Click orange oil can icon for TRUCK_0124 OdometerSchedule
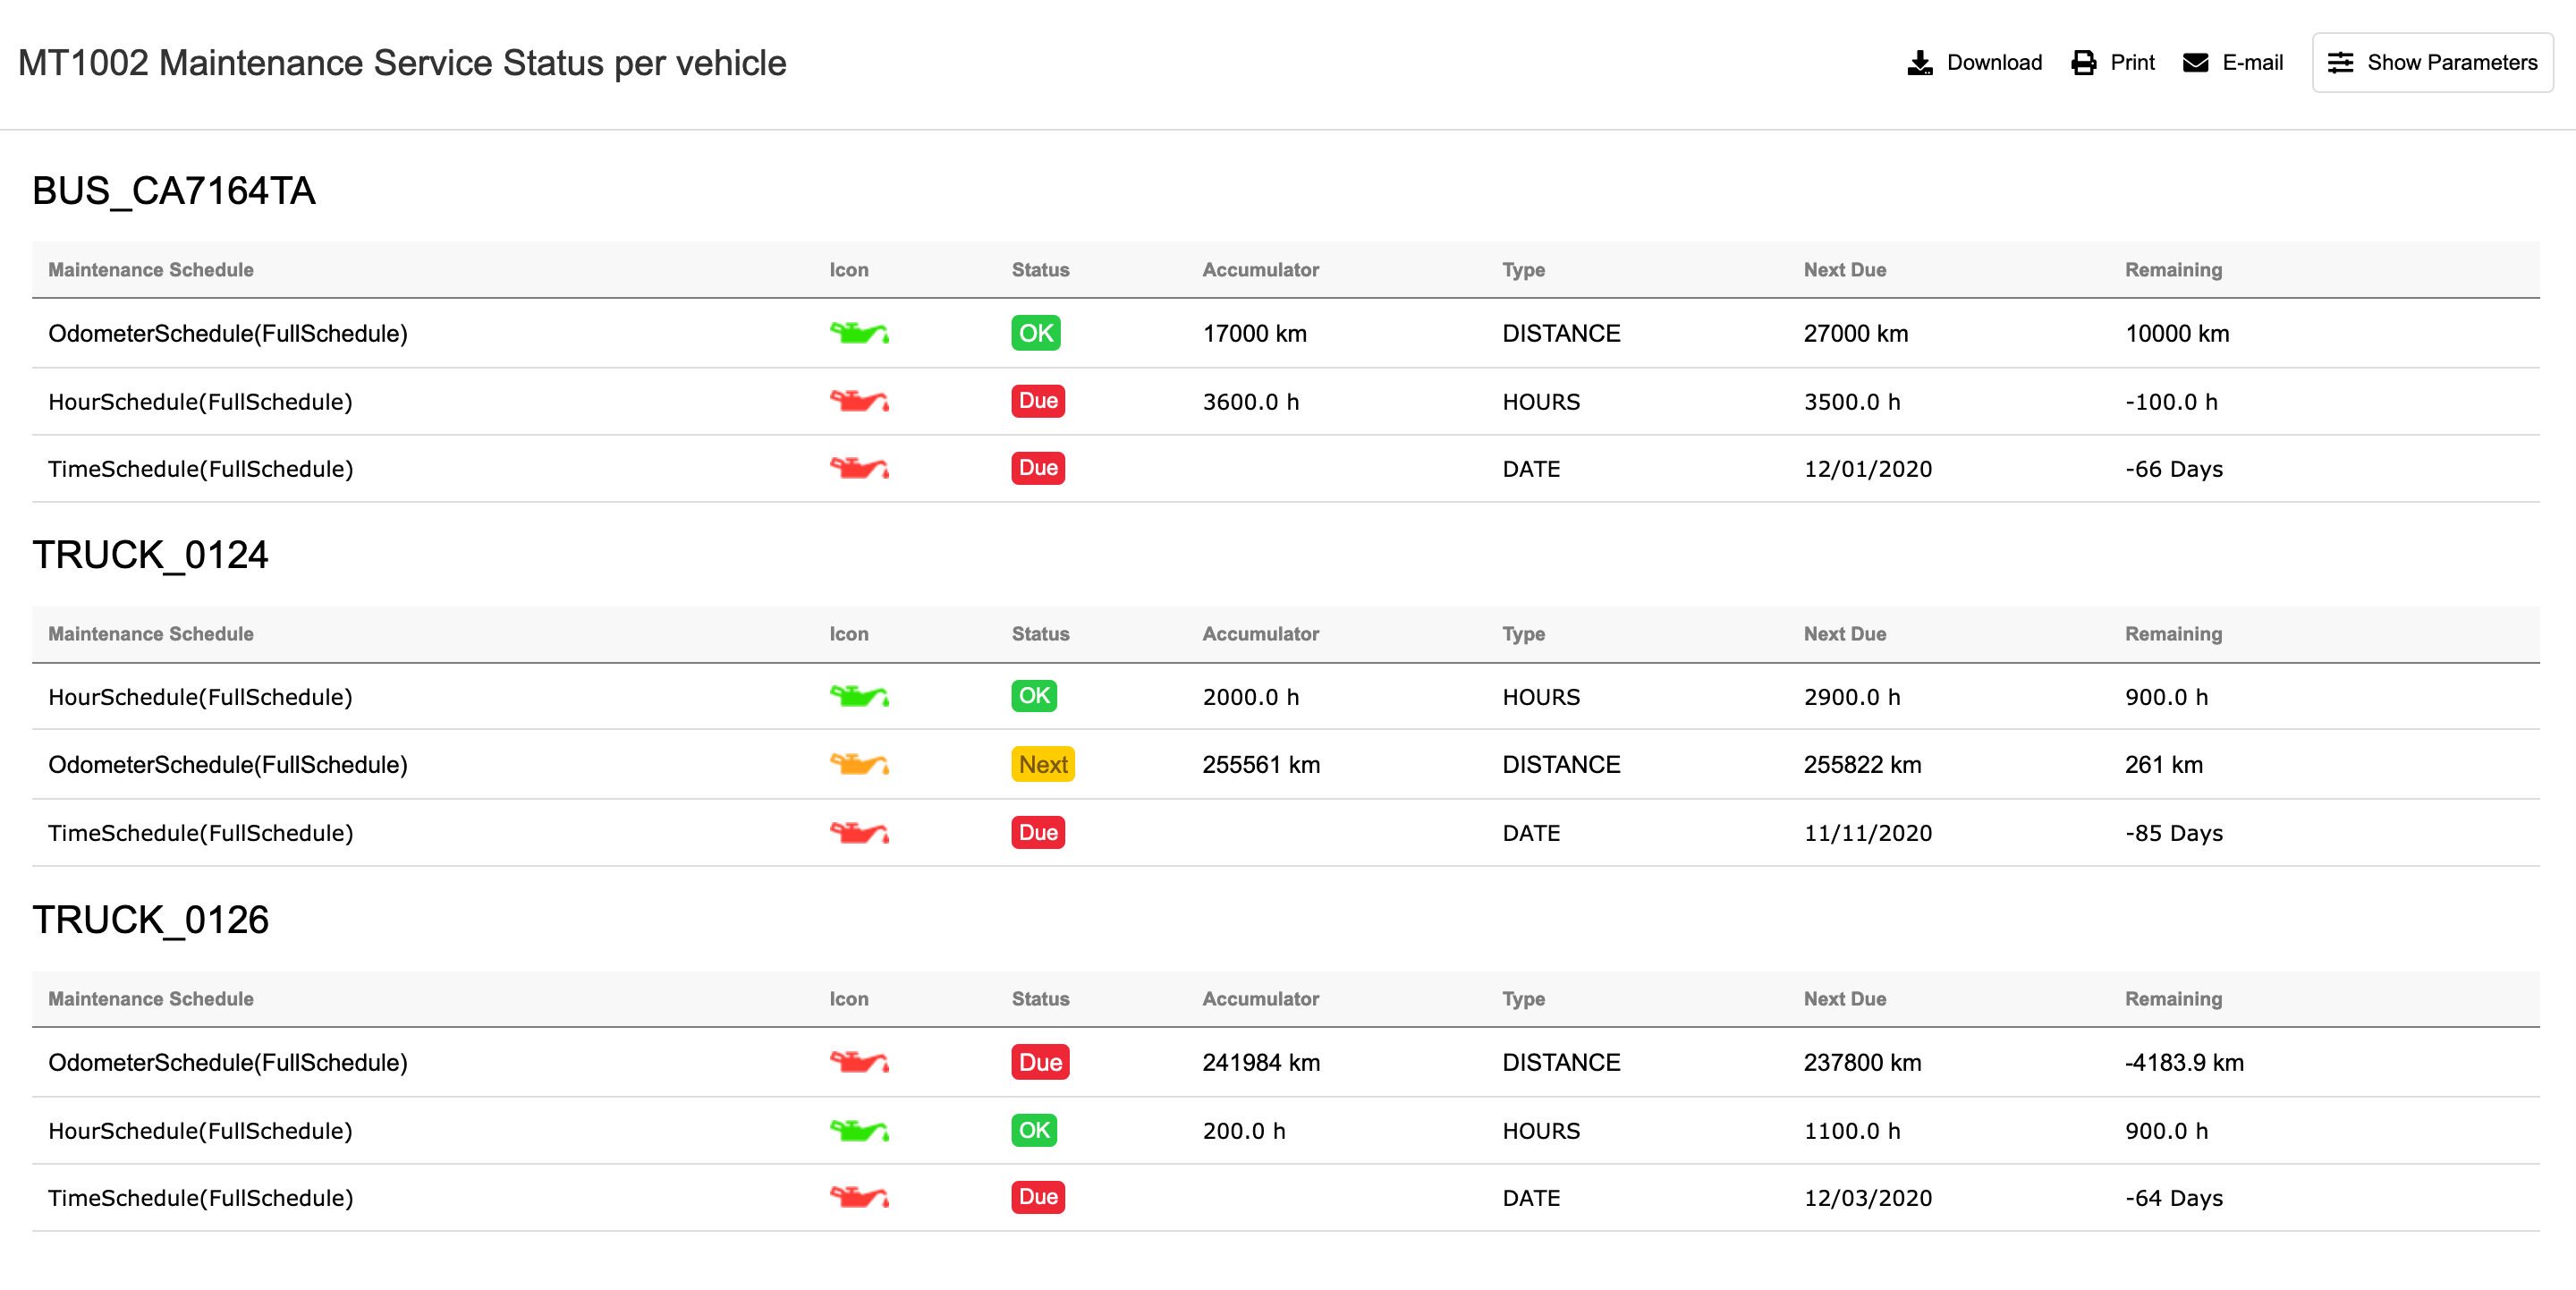Image resolution: width=2576 pixels, height=1290 pixels. (859, 764)
